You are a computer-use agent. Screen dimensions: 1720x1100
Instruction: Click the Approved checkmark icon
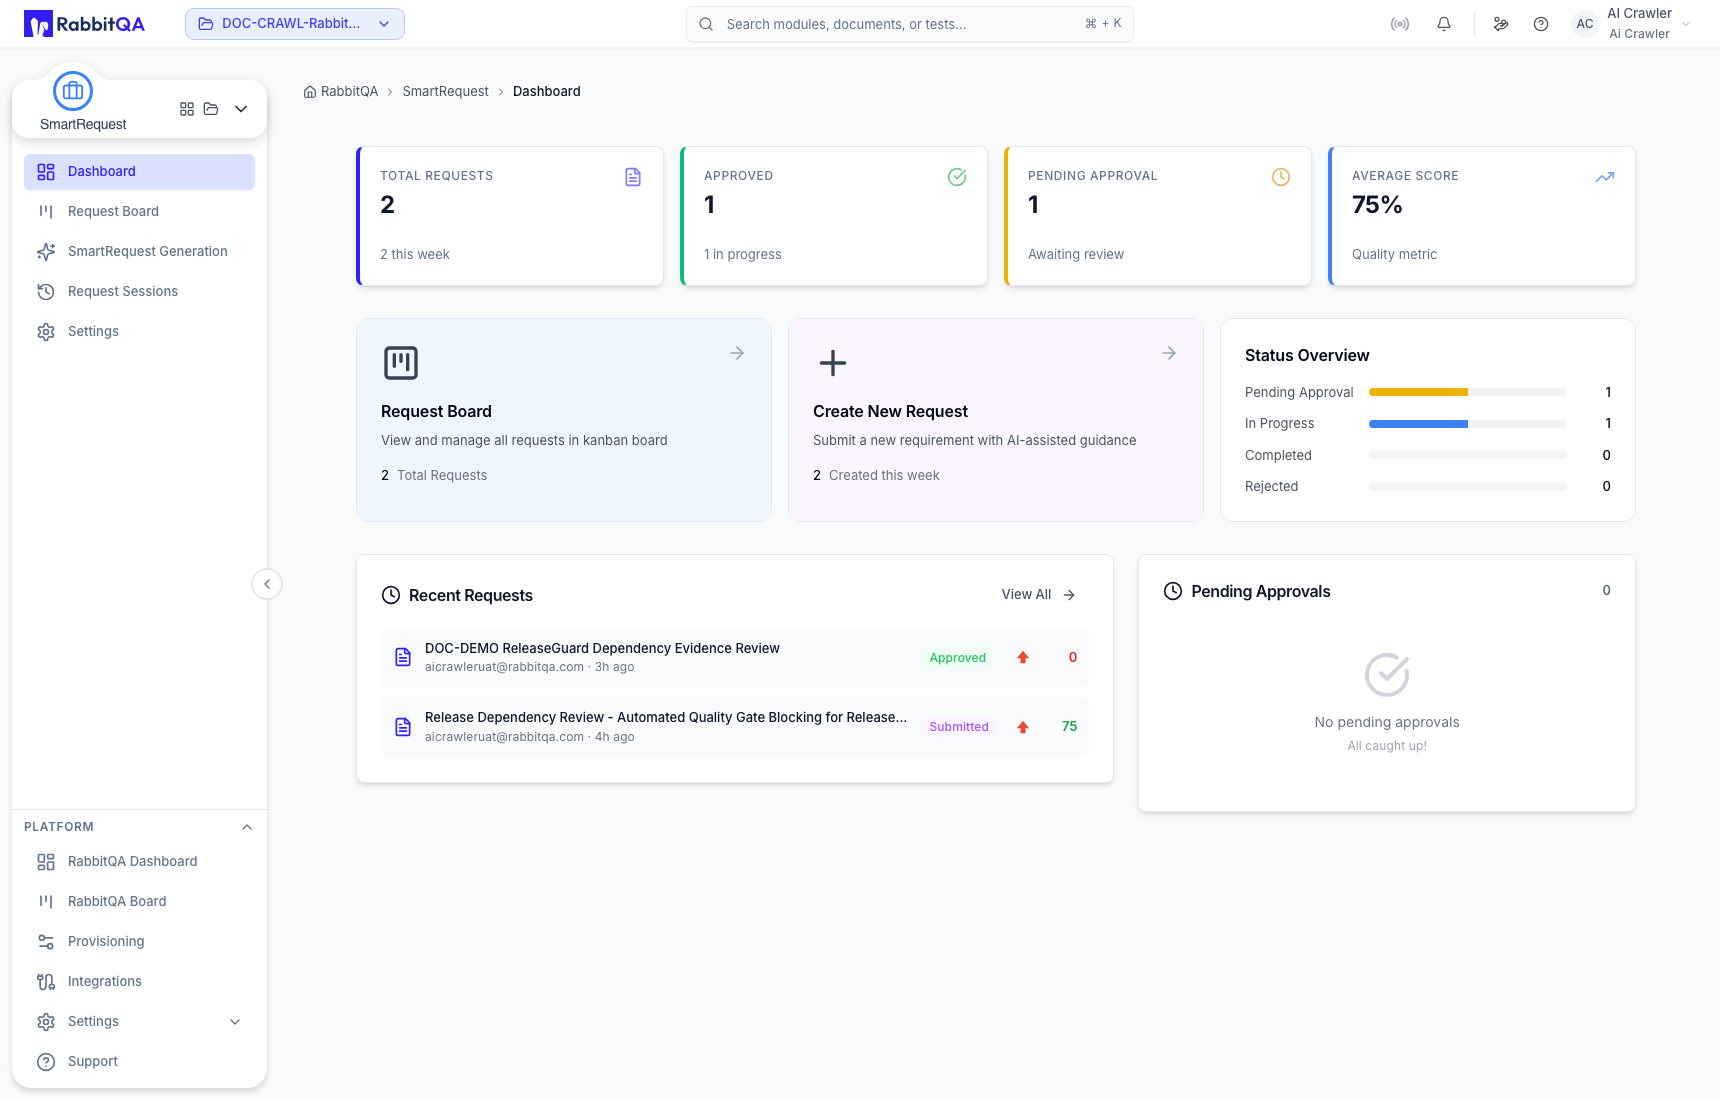[957, 177]
